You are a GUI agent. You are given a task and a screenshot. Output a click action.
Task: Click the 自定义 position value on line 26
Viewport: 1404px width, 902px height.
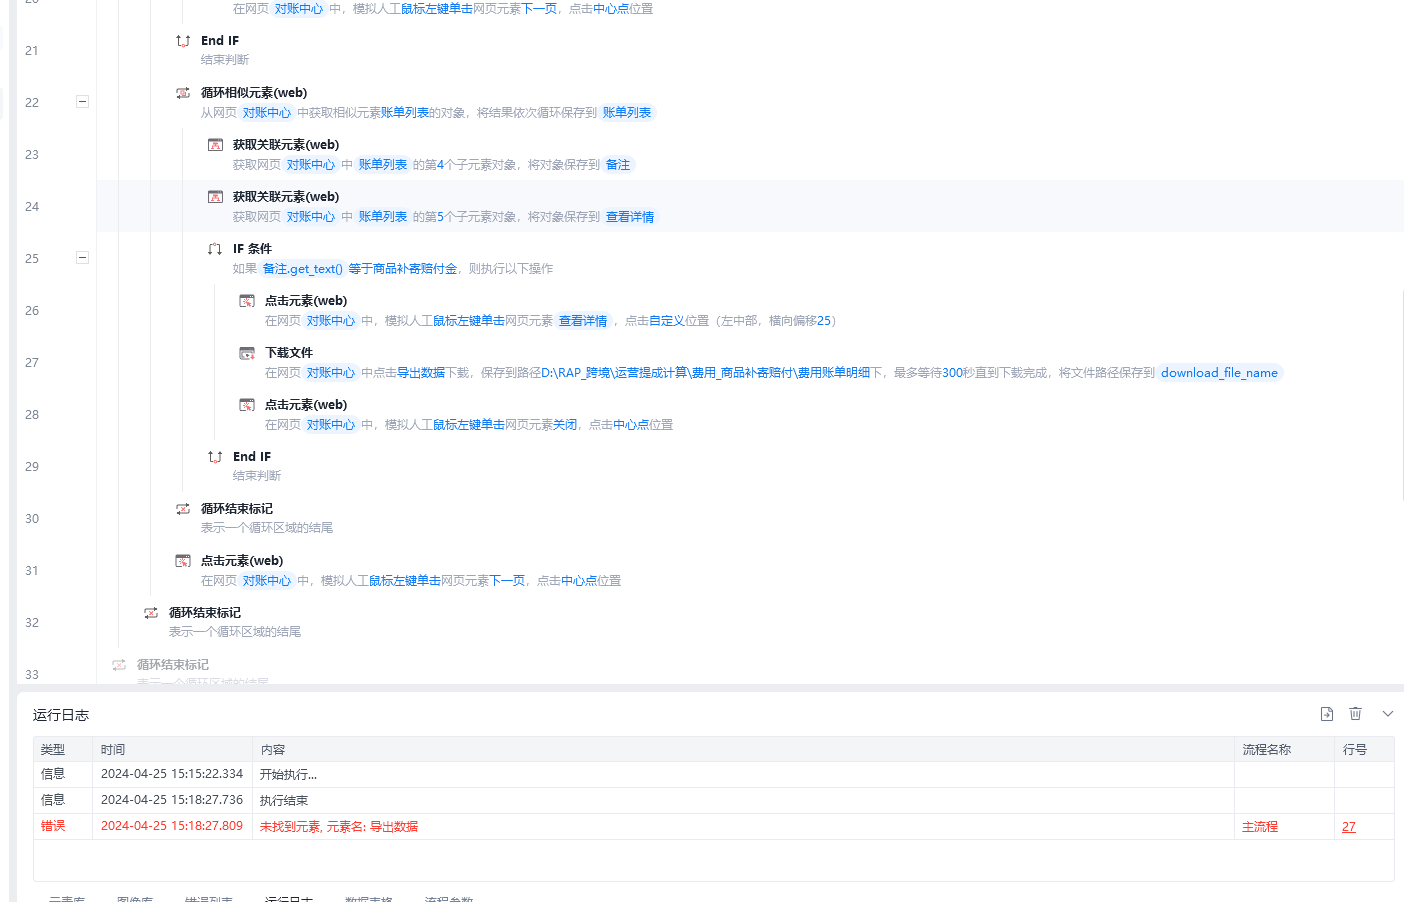click(667, 321)
